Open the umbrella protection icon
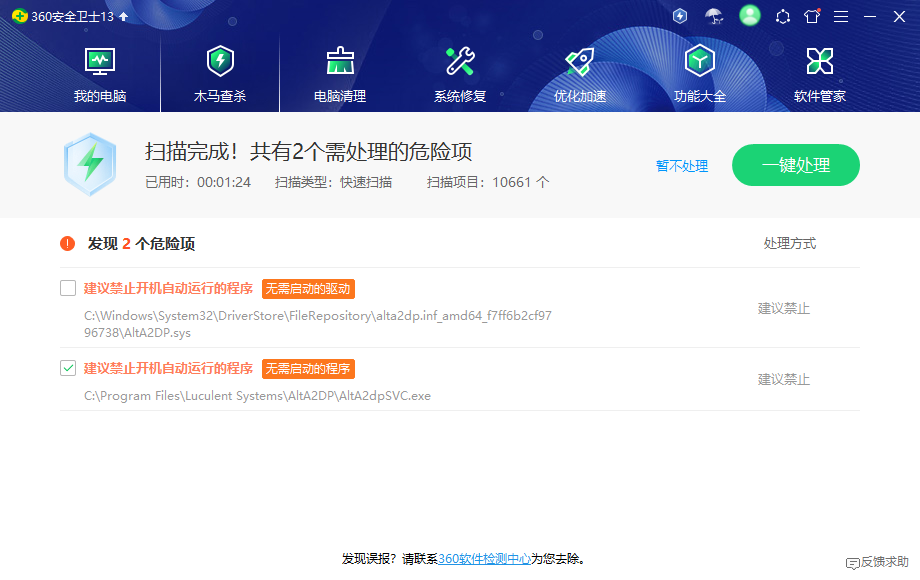 pos(714,16)
